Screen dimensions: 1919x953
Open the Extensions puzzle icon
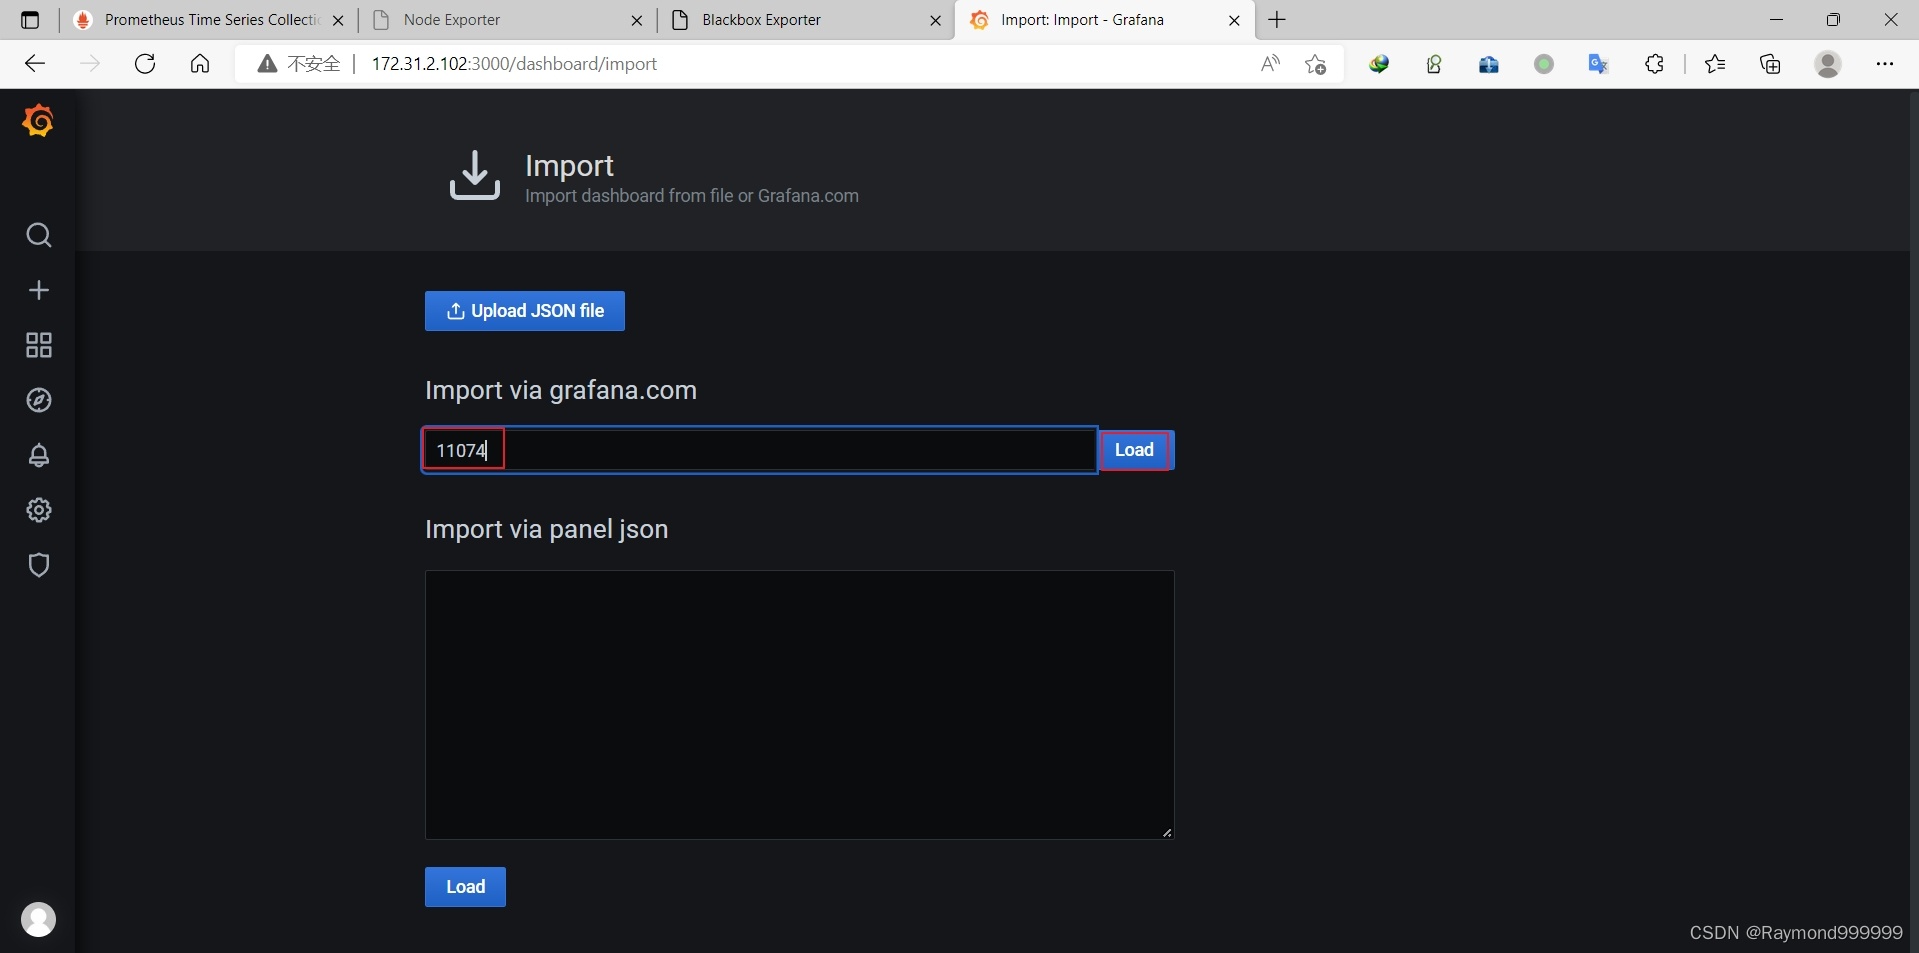point(1655,64)
